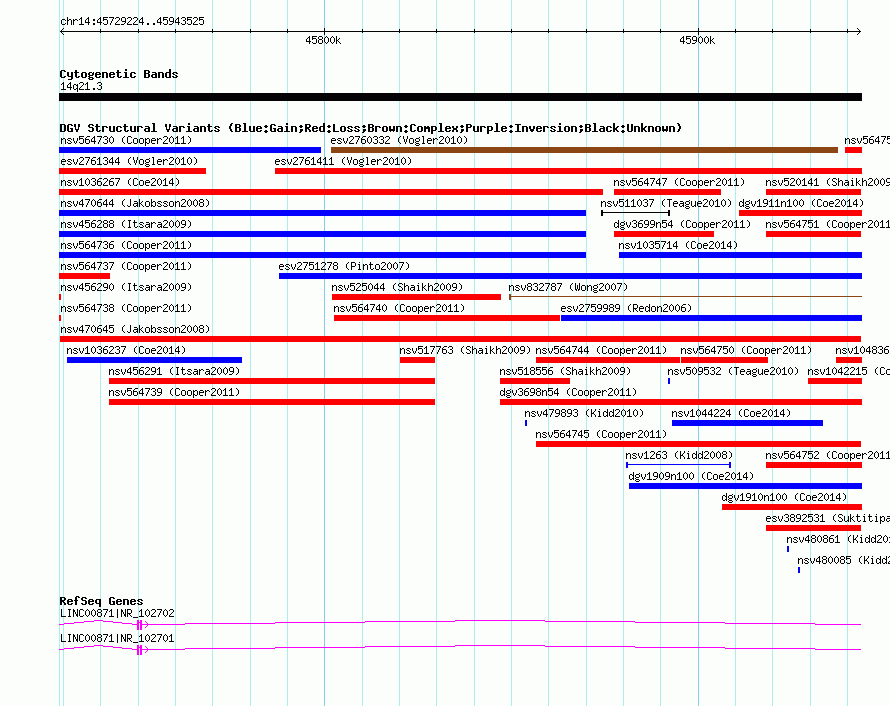
Task: Select the brown esv2760332 complex variant bar
Action: [584, 150]
